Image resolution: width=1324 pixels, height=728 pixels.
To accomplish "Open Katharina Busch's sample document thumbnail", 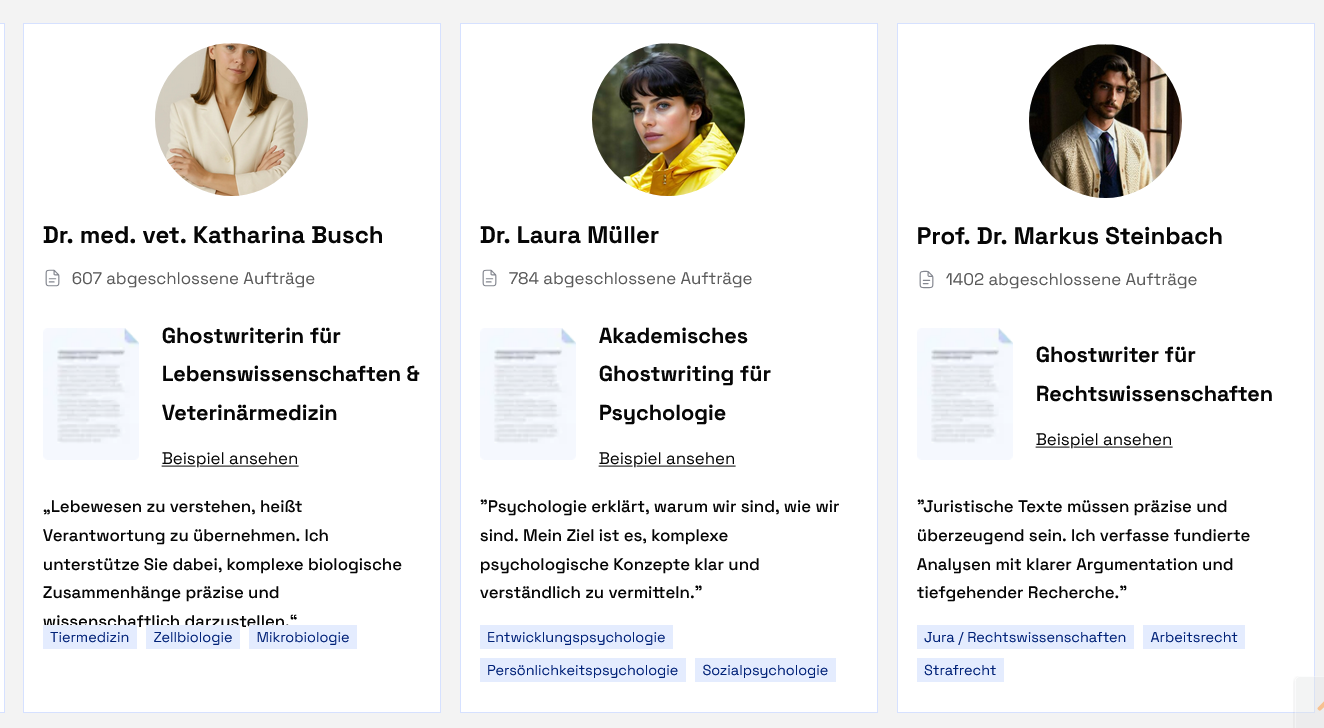I will click(x=91, y=394).
